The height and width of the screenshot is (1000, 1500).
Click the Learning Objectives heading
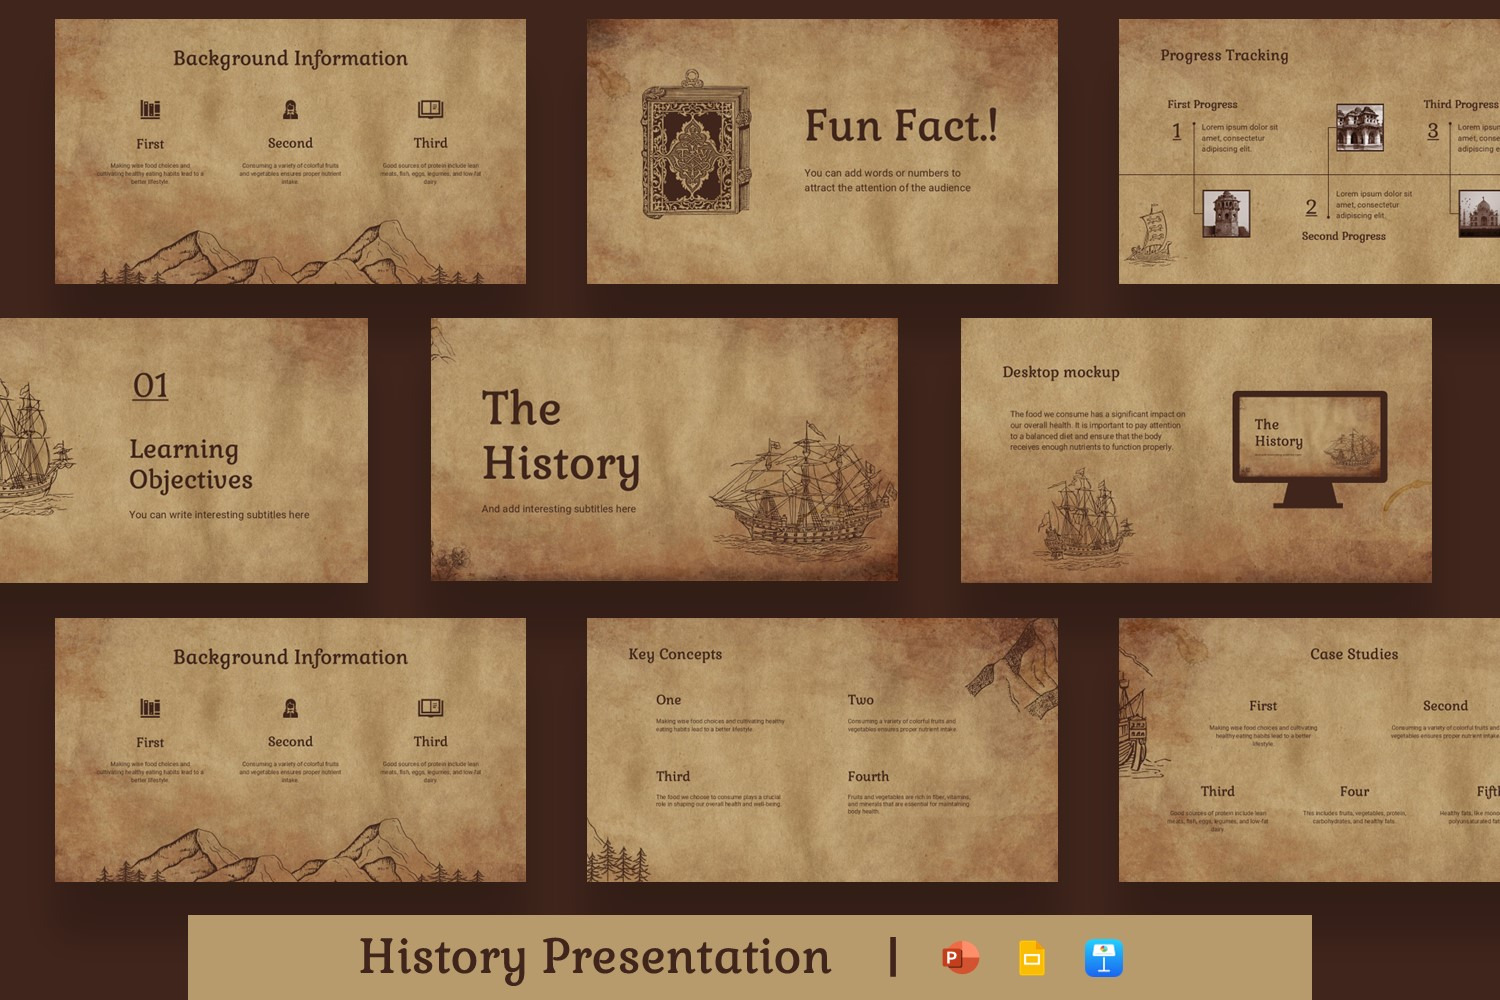[191, 464]
